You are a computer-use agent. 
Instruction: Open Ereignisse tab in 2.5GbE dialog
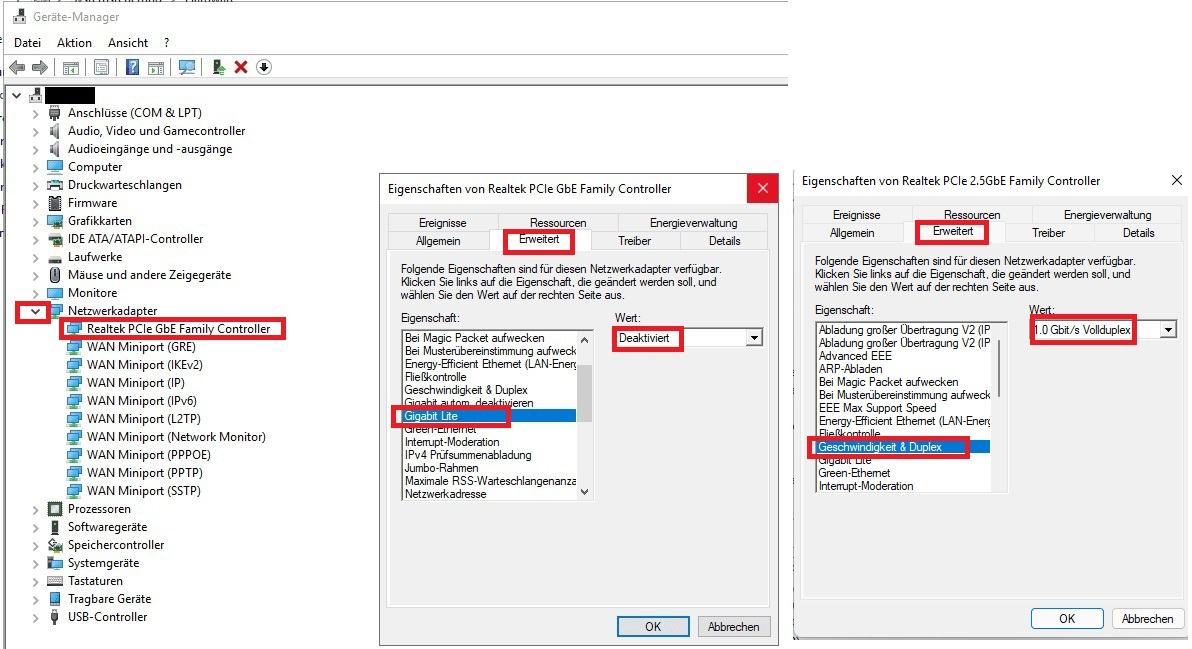tap(856, 215)
